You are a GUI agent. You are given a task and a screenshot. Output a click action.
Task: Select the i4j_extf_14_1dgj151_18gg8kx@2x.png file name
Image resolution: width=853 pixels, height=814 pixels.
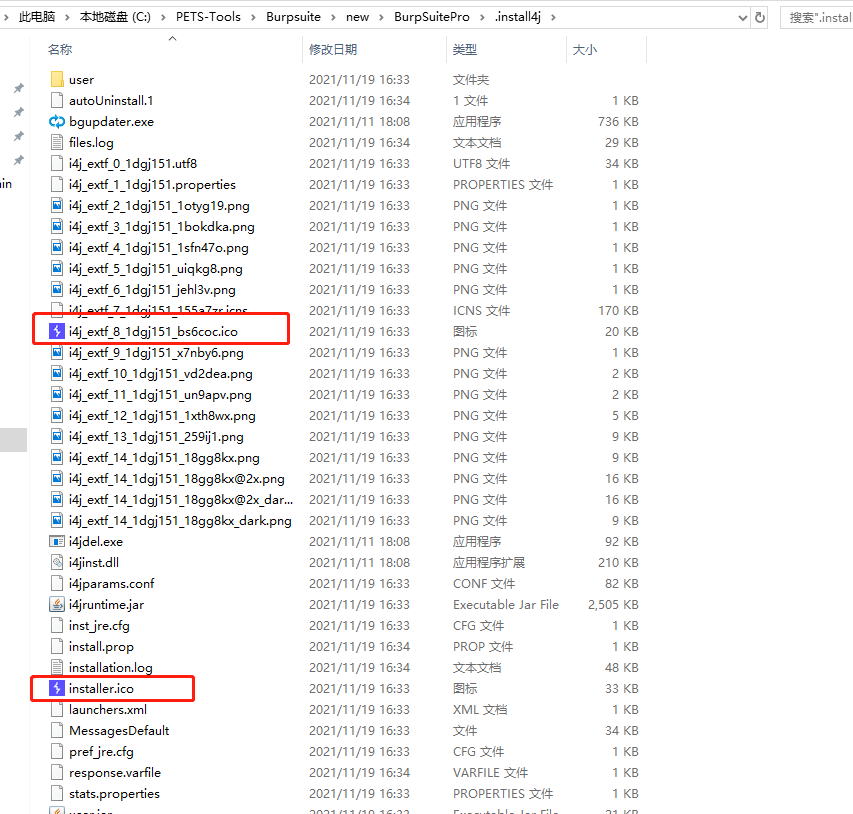177,479
